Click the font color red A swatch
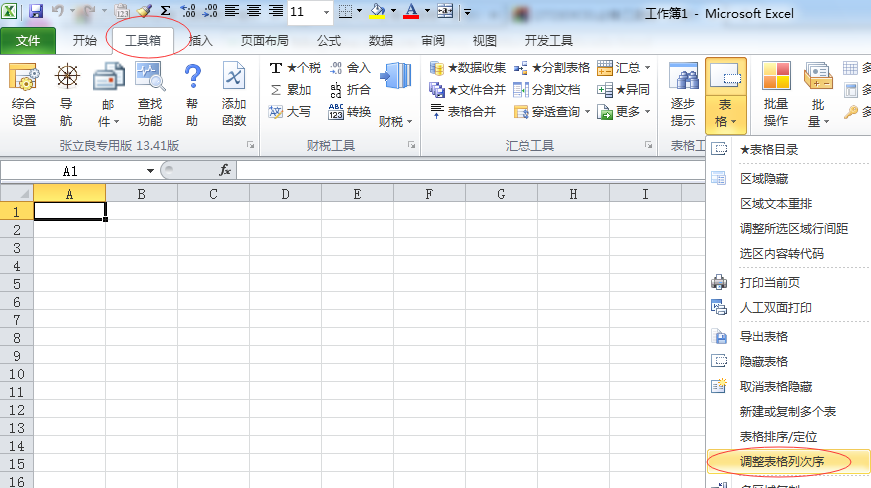871x488 pixels. (410, 12)
